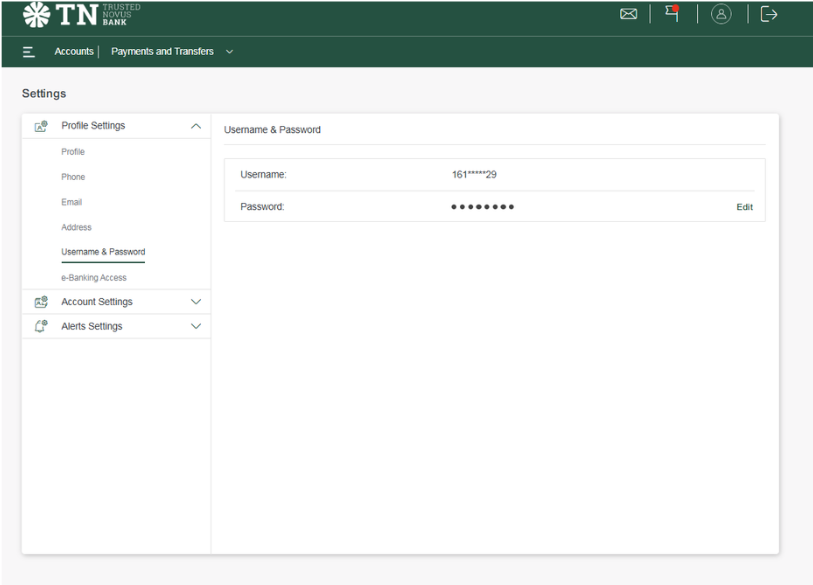Select Profile in the settings sidebar

coord(73,152)
